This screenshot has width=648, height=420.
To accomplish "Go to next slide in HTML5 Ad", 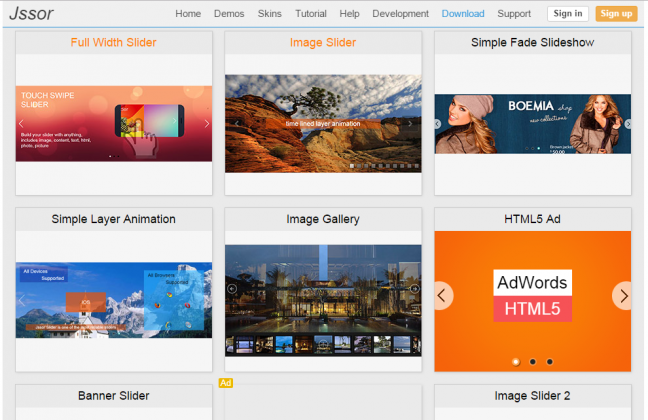I will tap(621, 296).
